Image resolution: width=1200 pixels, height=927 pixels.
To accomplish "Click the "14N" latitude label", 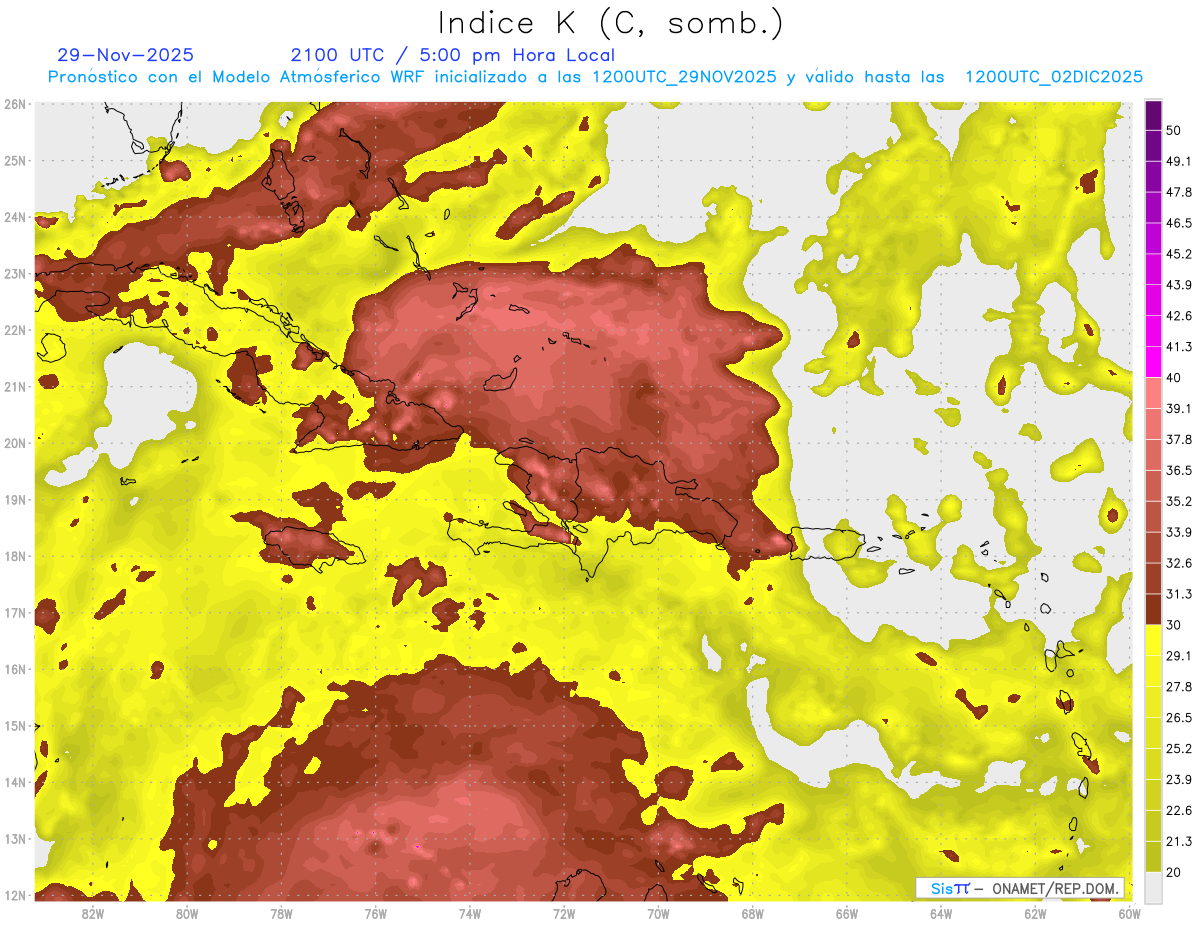I will (14, 782).
